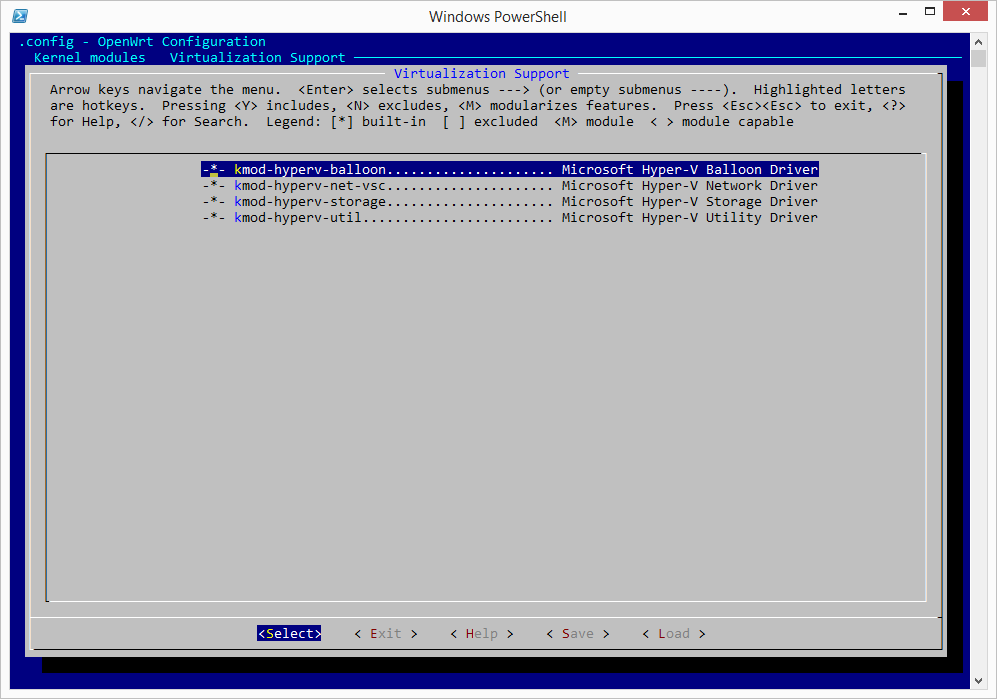Click the -*- marker beside kmod-hyperv-util

[x=214, y=218]
